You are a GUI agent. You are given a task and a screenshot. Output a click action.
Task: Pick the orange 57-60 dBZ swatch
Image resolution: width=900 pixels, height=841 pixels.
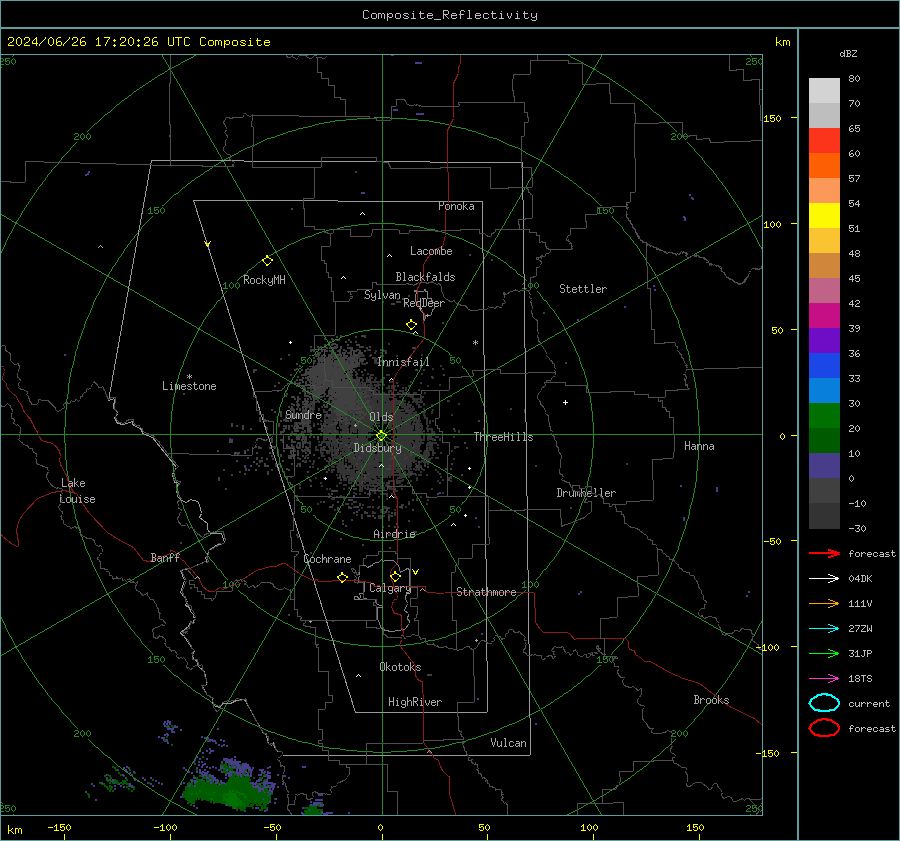(824, 166)
